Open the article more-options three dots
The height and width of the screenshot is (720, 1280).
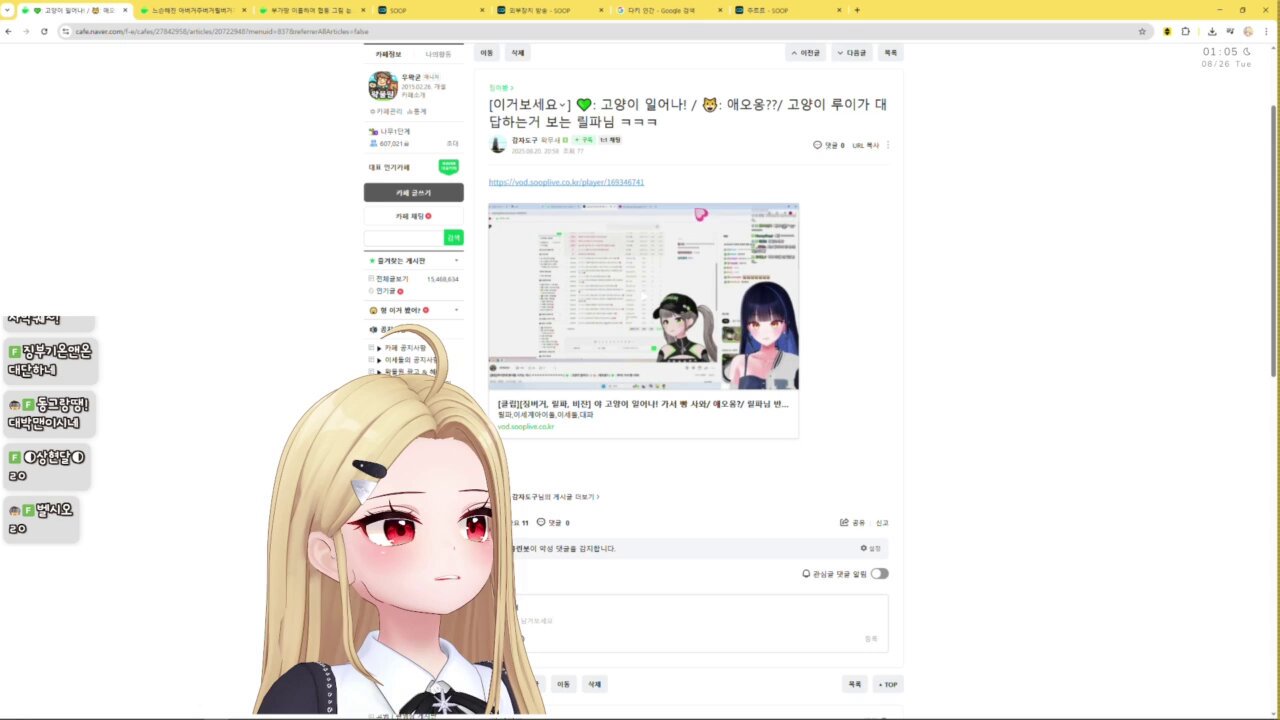tap(888, 145)
